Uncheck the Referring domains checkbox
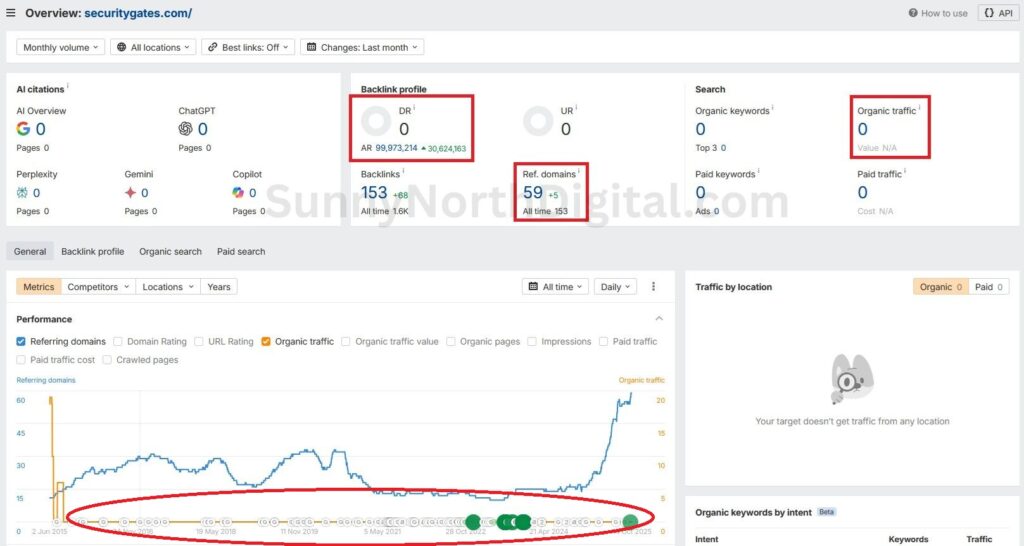Viewport: 1024px width, 546px height. coord(22,342)
